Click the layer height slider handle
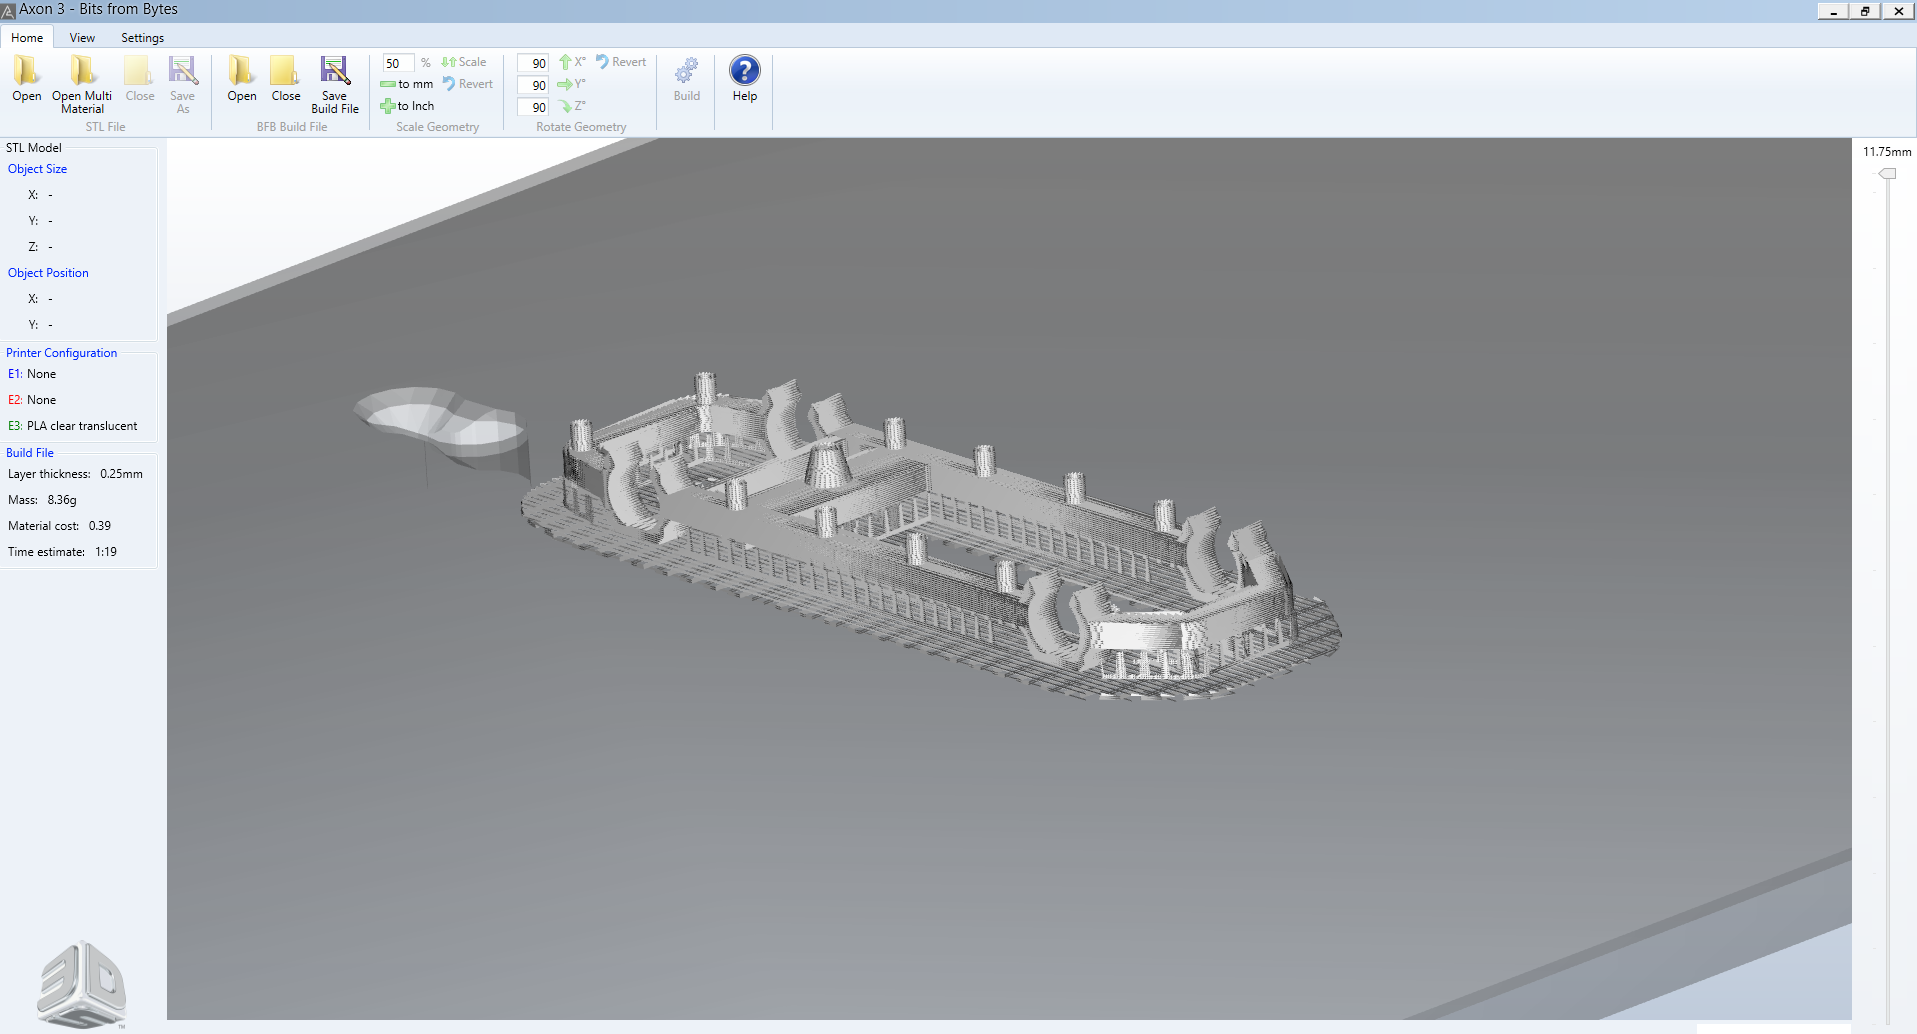This screenshot has height=1034, width=1917. click(x=1887, y=174)
